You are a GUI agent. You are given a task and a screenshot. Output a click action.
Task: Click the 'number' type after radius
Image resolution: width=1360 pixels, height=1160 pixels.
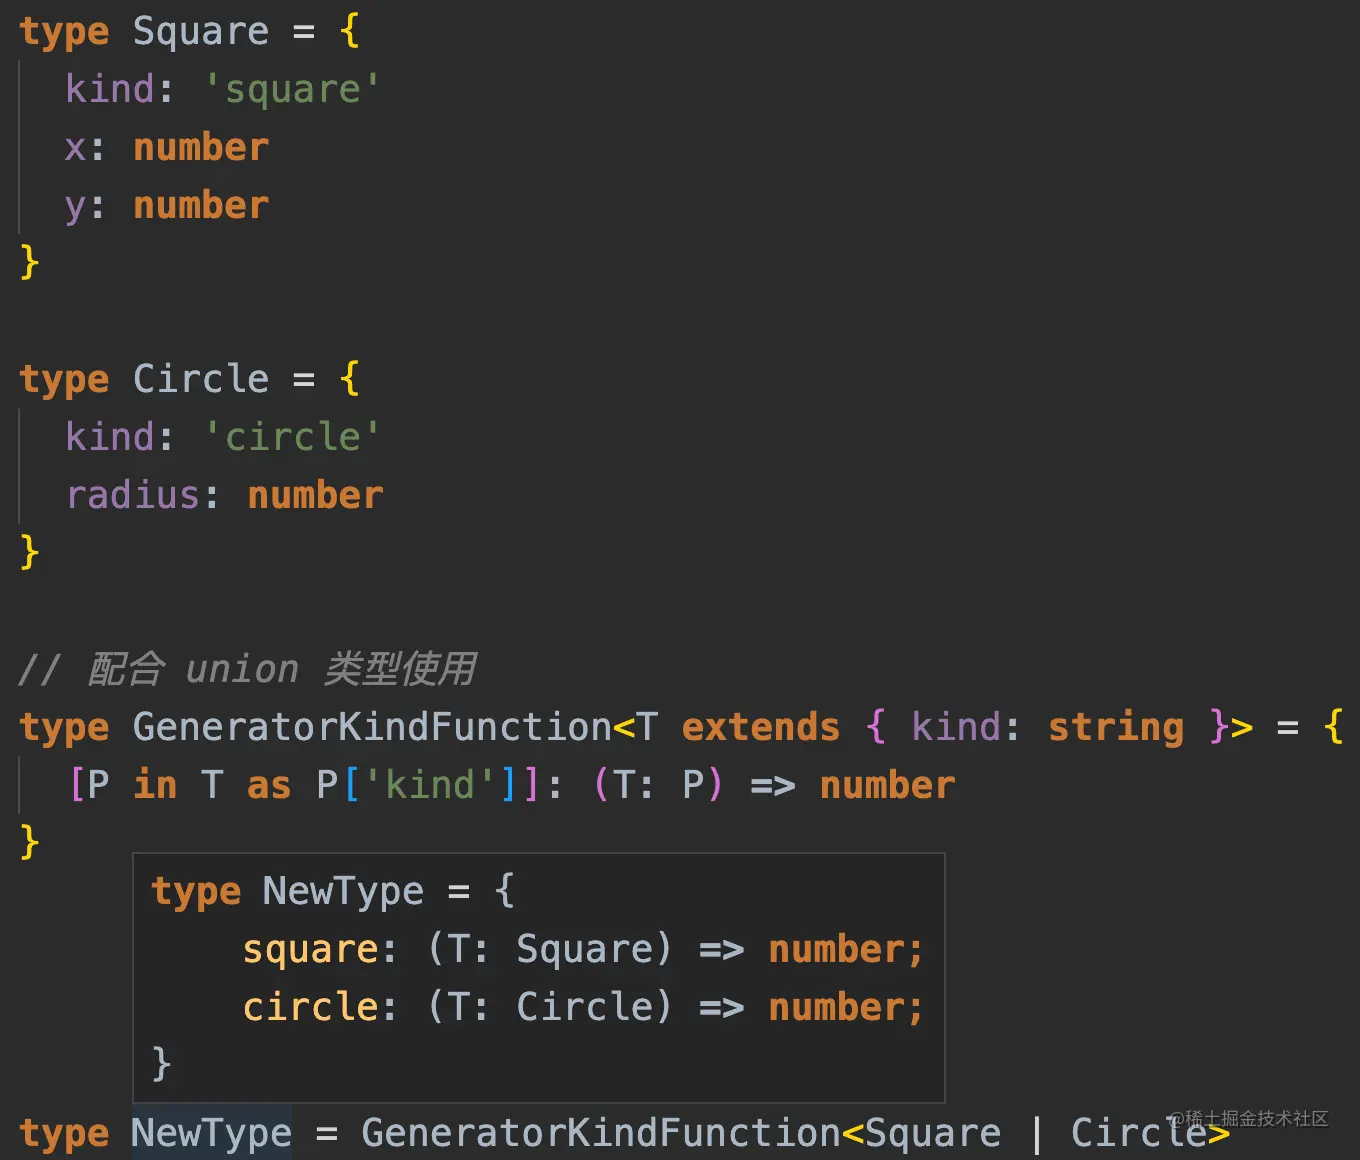[316, 495]
